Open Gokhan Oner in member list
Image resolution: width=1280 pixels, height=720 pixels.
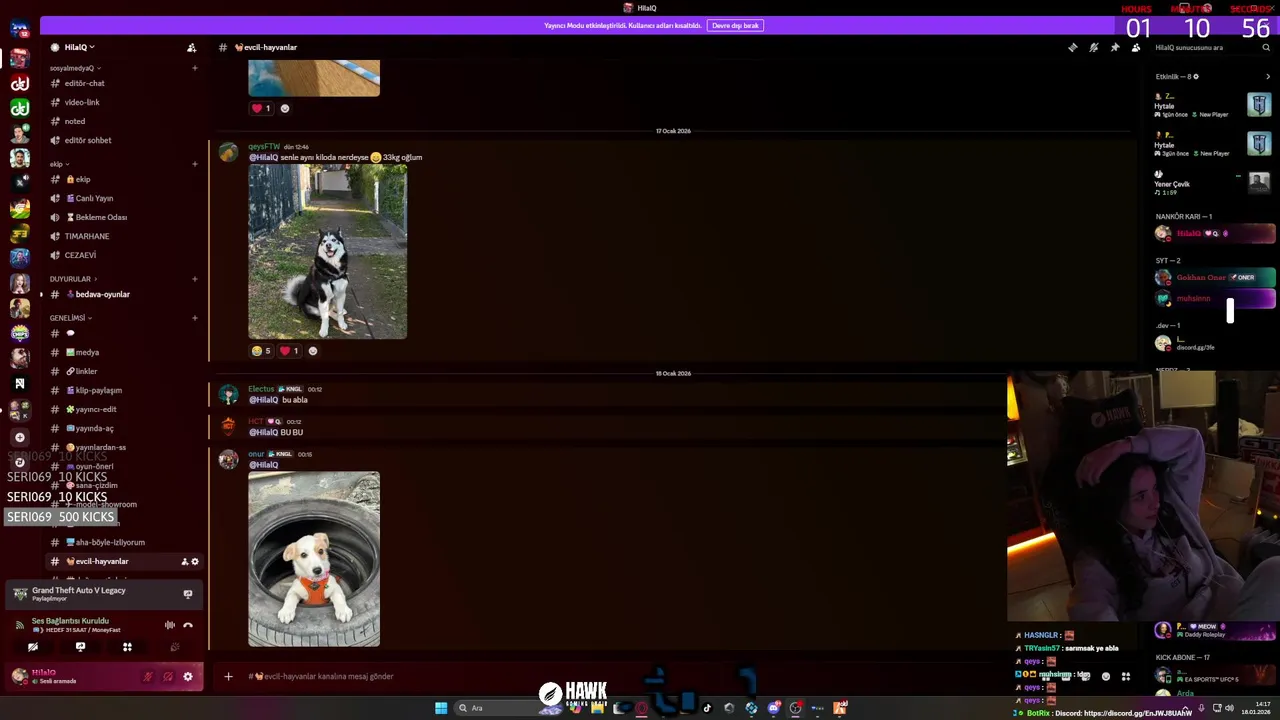(x=1214, y=278)
